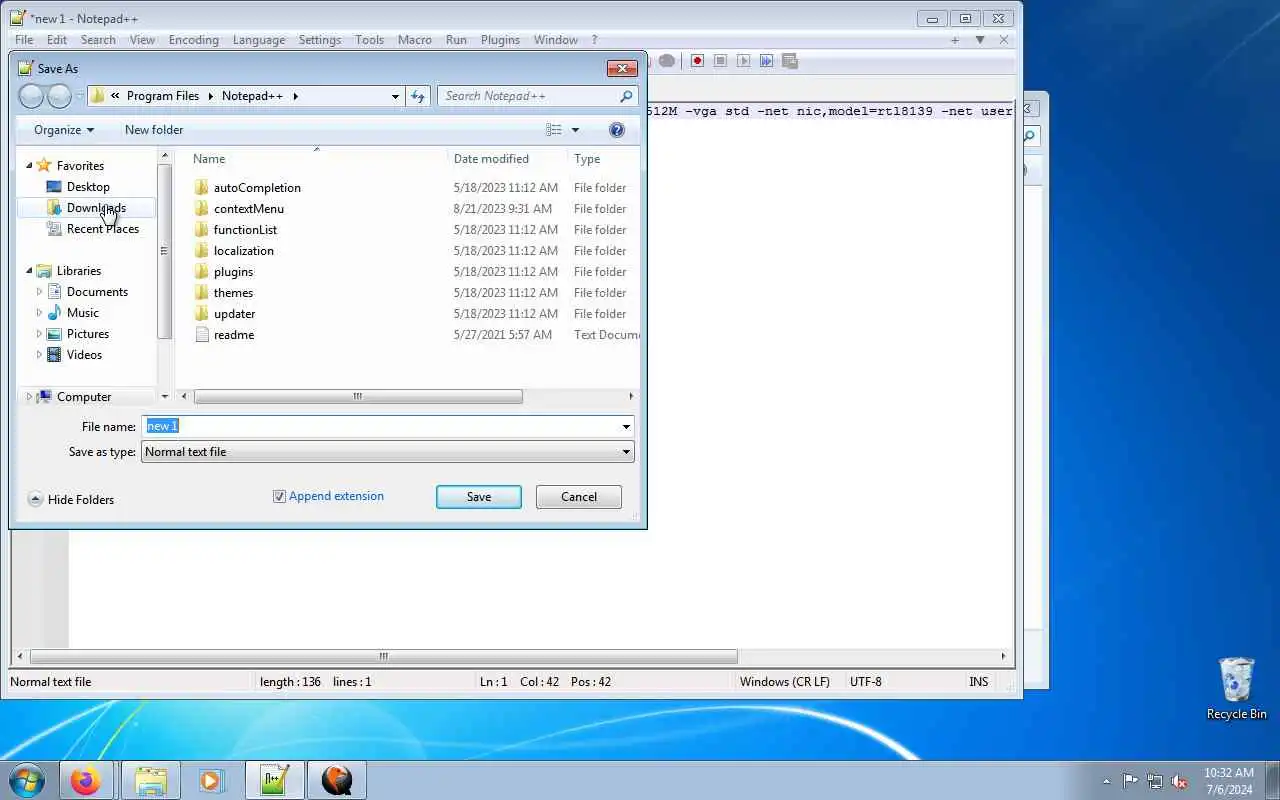Click Hide Folders

pos(71,500)
